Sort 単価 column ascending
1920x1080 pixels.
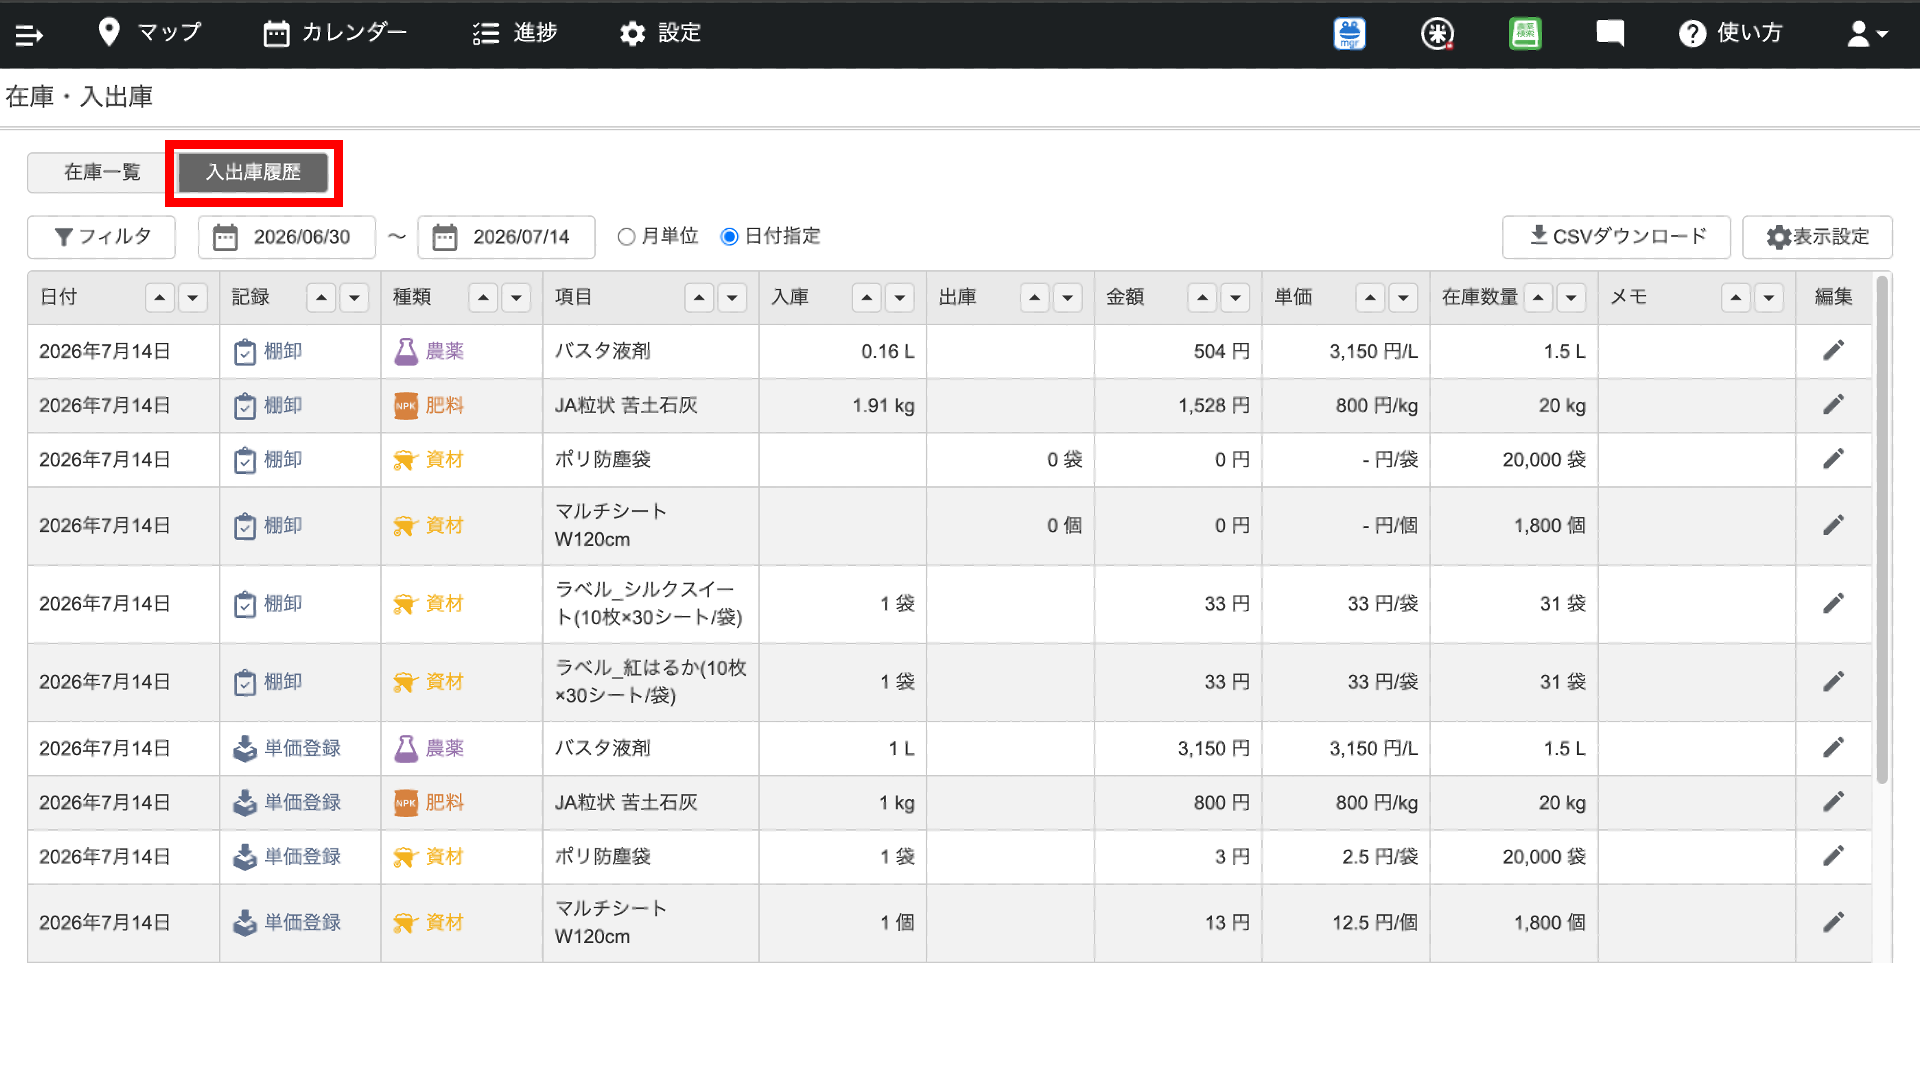(1371, 298)
